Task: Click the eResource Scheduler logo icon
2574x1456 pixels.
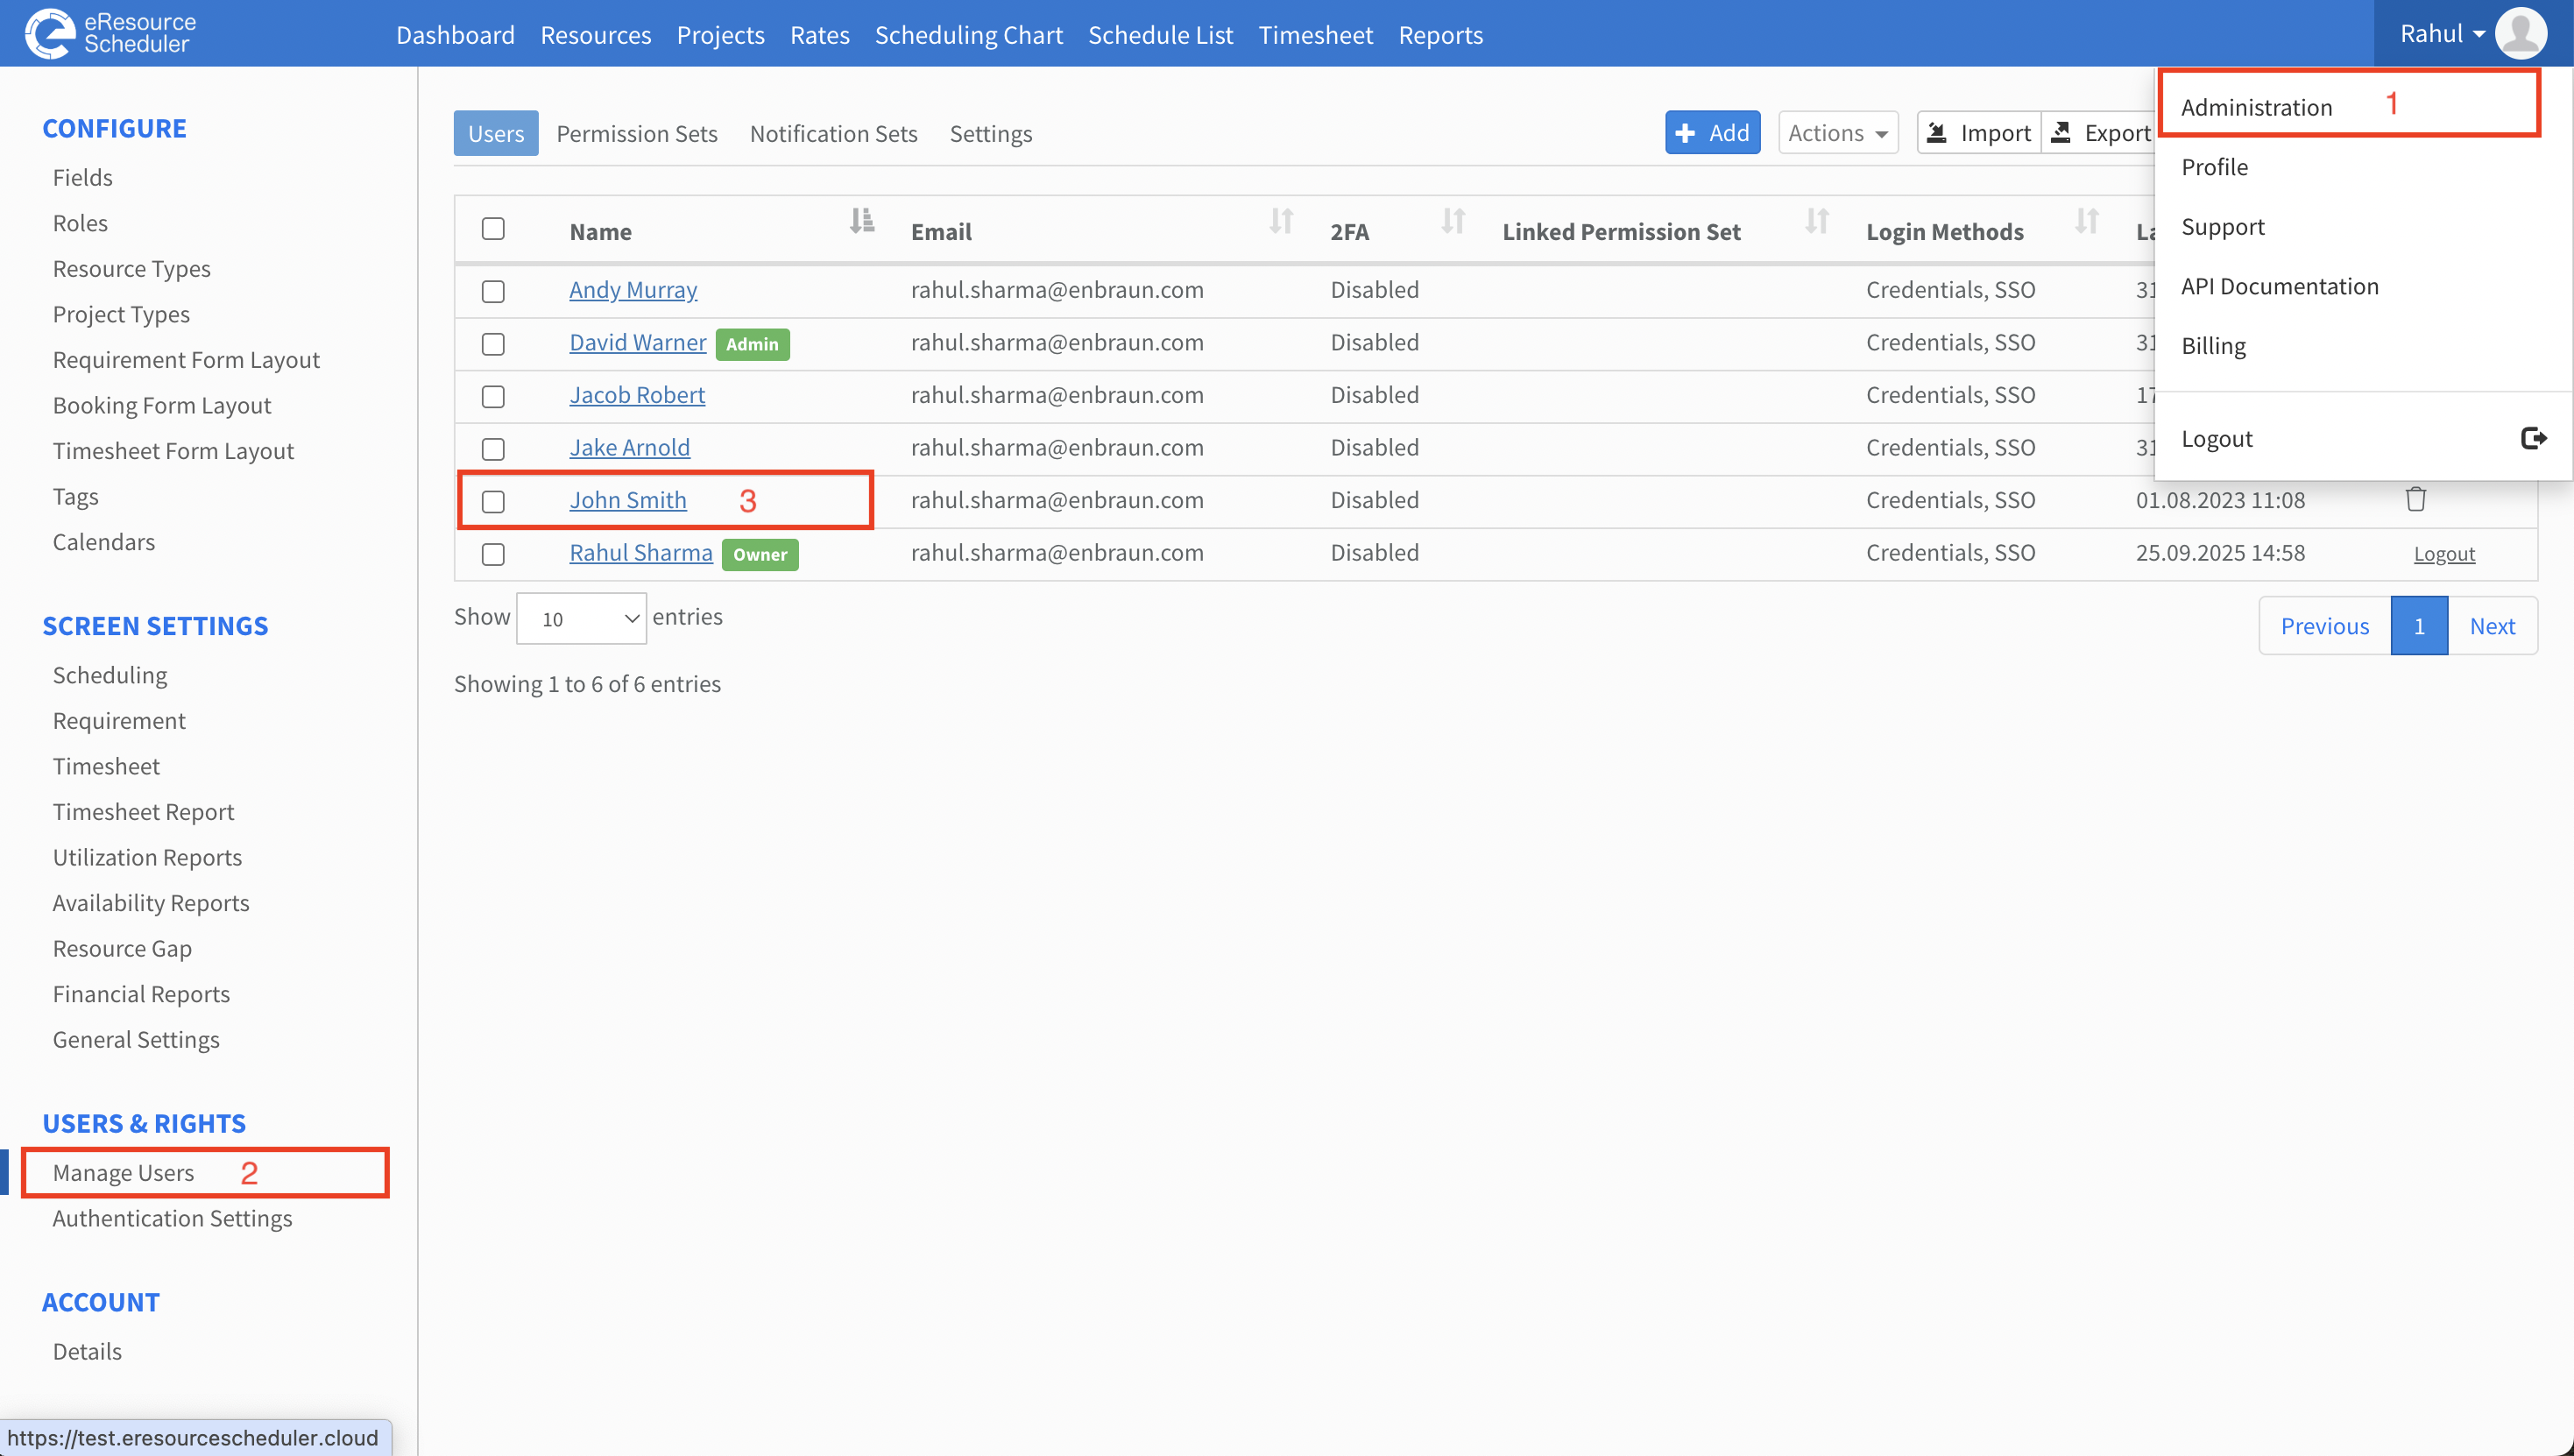Action: [x=50, y=33]
